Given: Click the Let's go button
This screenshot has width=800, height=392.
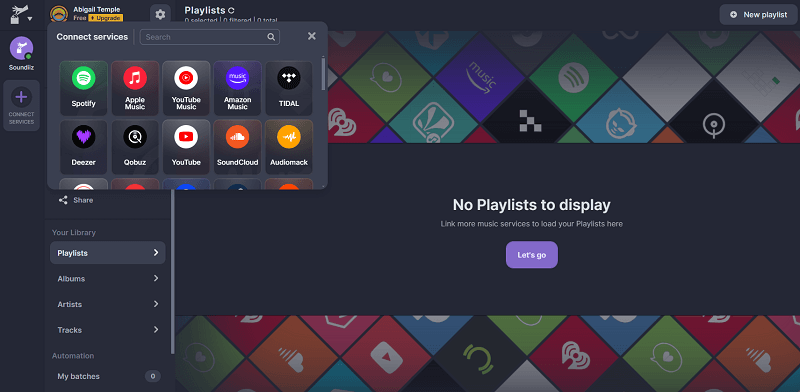Looking at the screenshot, I should (x=532, y=255).
